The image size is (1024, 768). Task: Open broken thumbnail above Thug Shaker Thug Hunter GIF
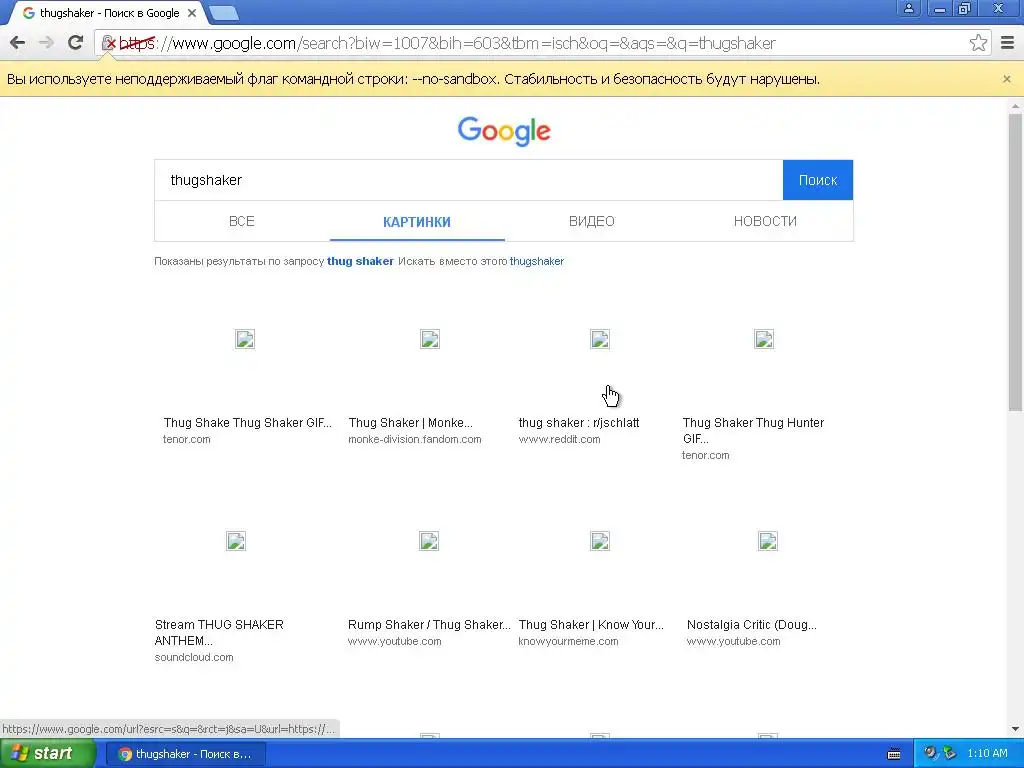pyautogui.click(x=764, y=339)
